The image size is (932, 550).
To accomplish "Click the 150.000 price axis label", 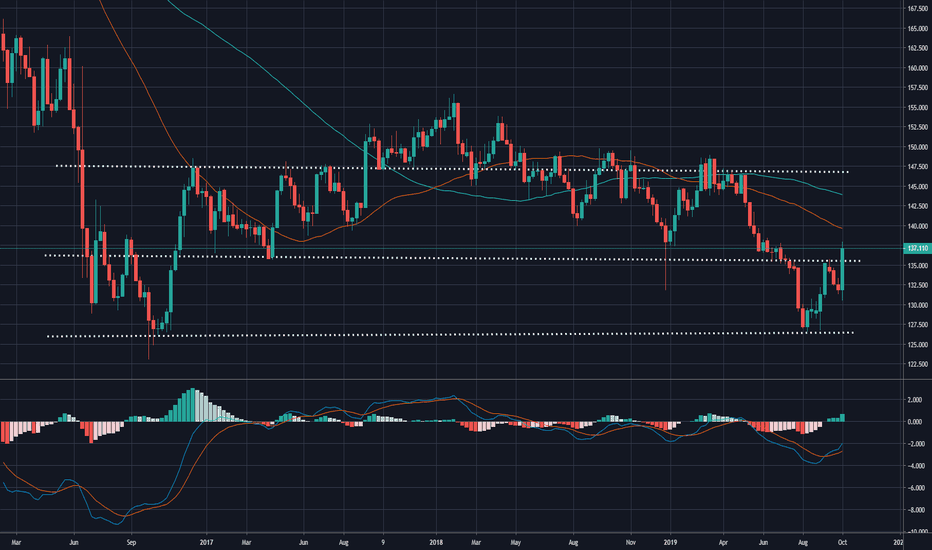I will coord(918,147).
